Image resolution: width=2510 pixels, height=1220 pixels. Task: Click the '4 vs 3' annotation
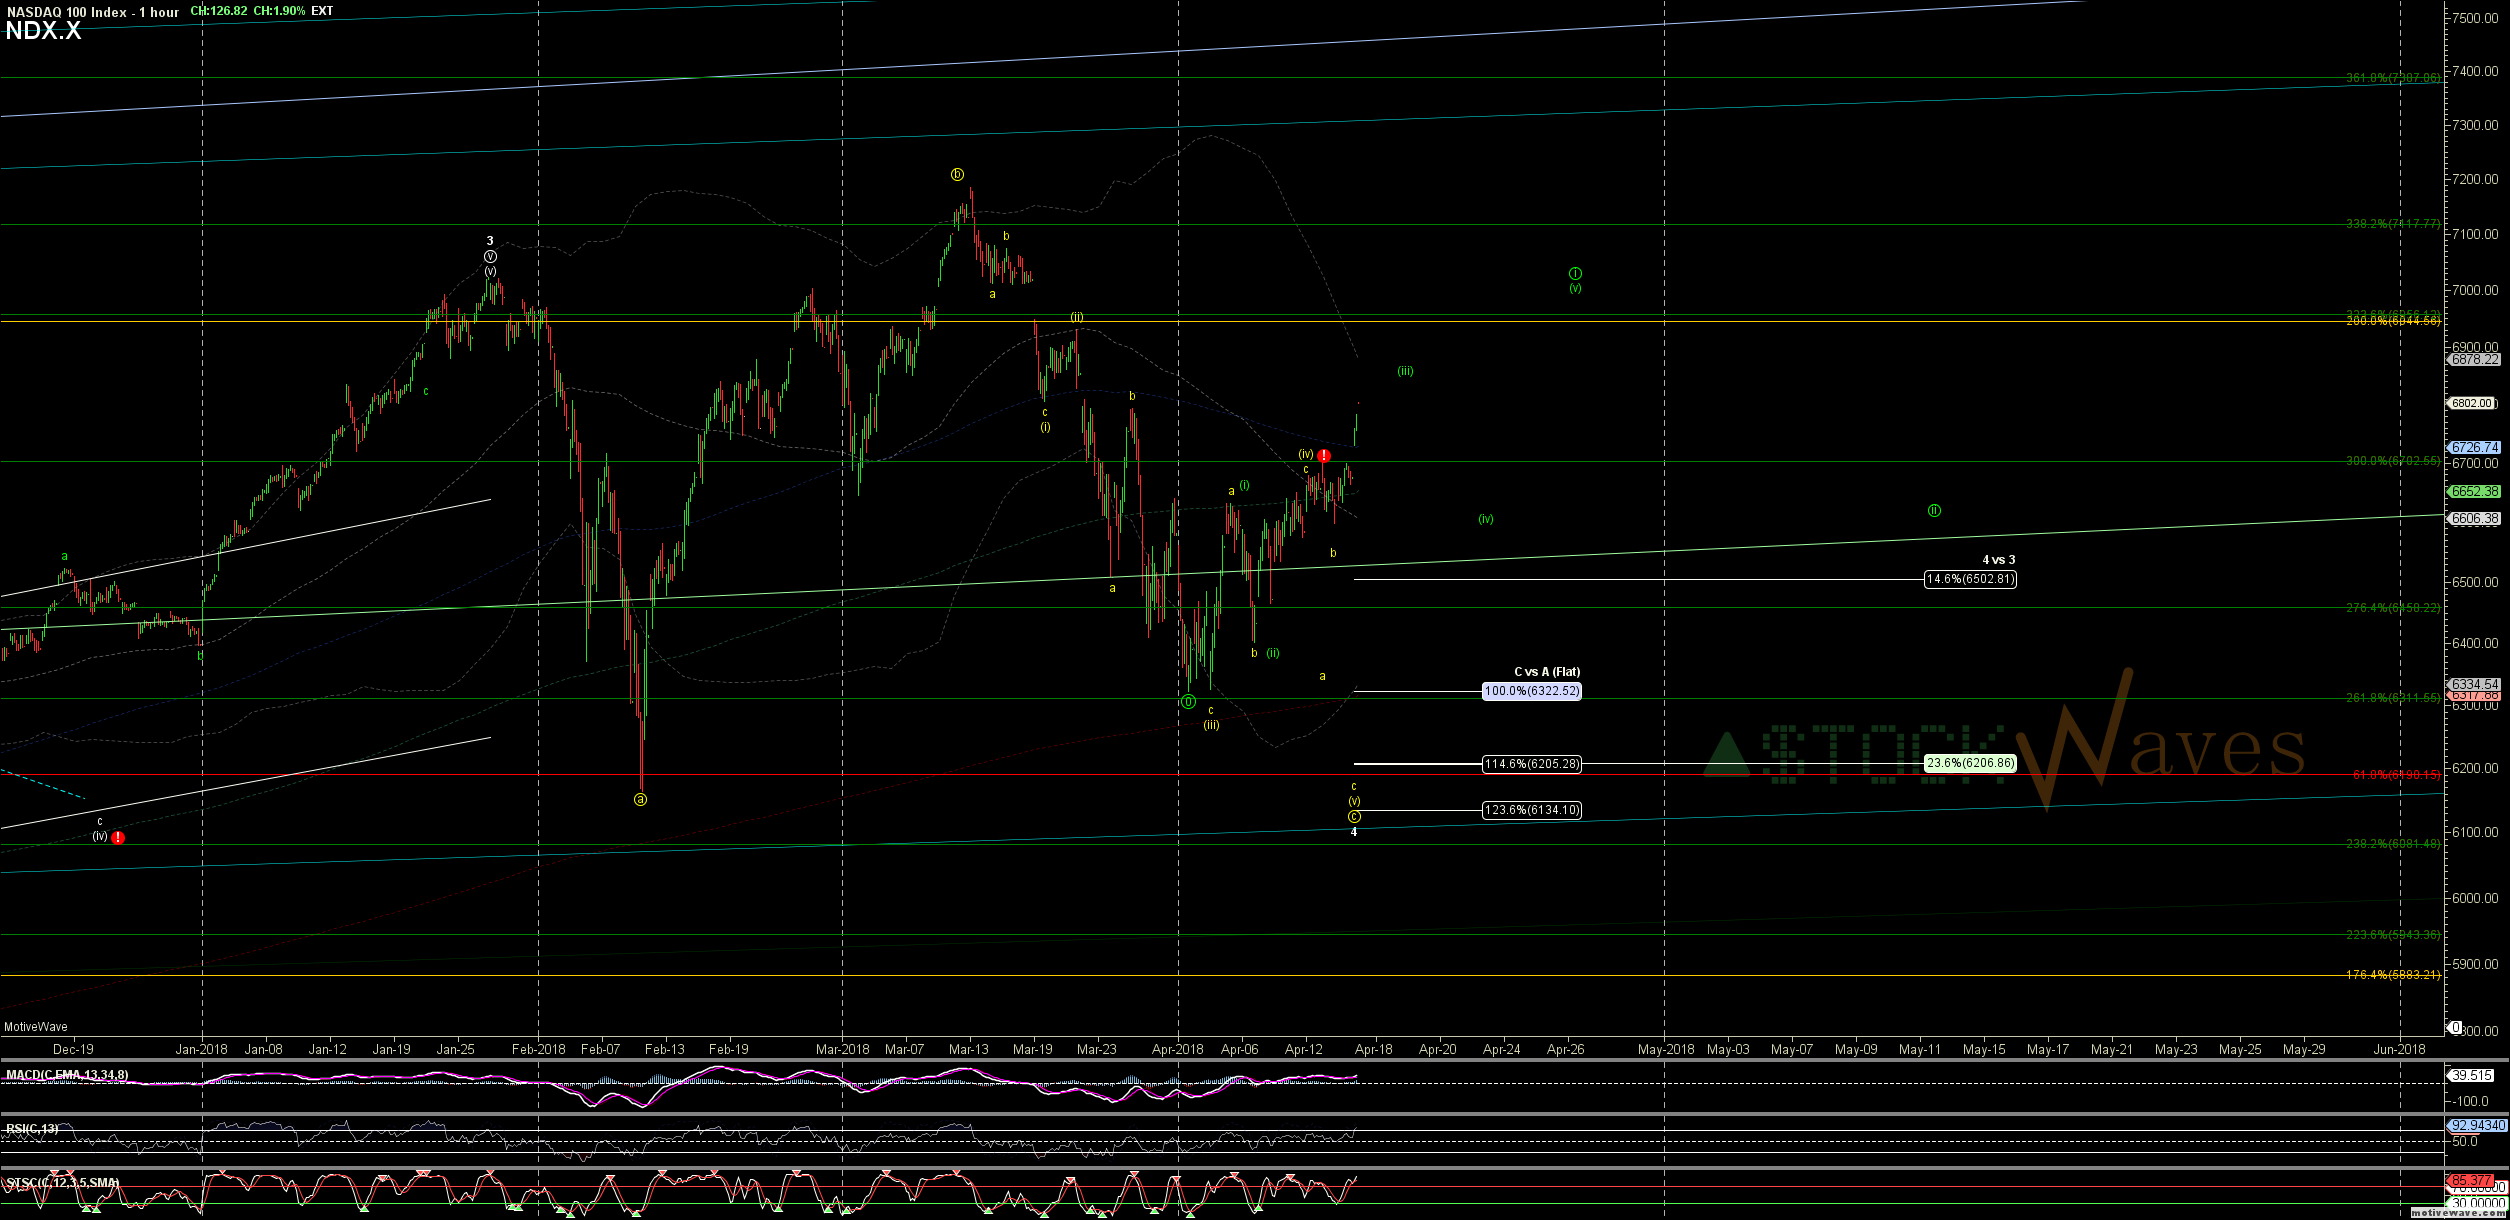coord(1999,560)
